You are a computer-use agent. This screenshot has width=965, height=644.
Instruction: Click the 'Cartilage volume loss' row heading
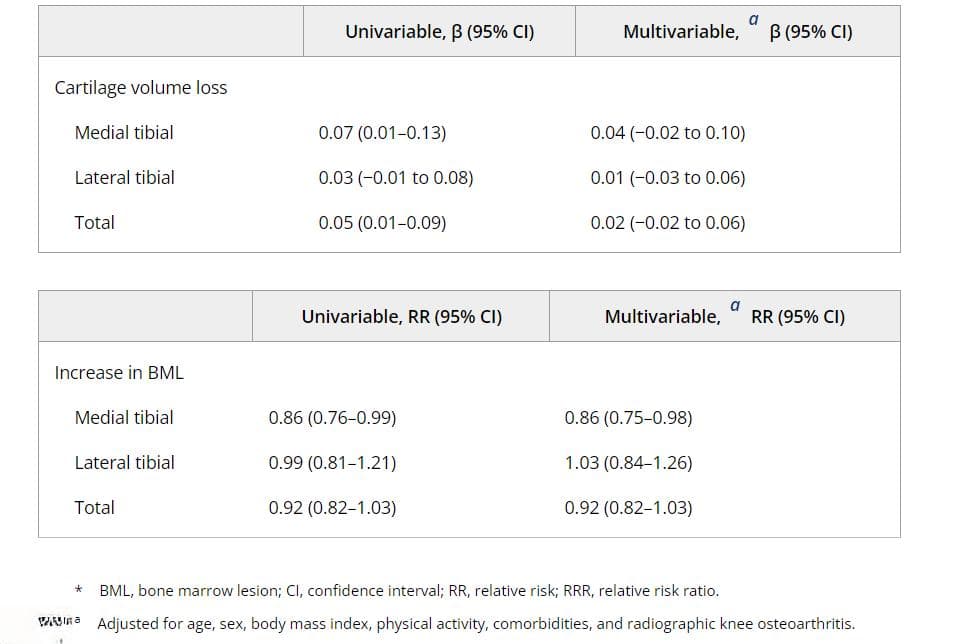141,88
